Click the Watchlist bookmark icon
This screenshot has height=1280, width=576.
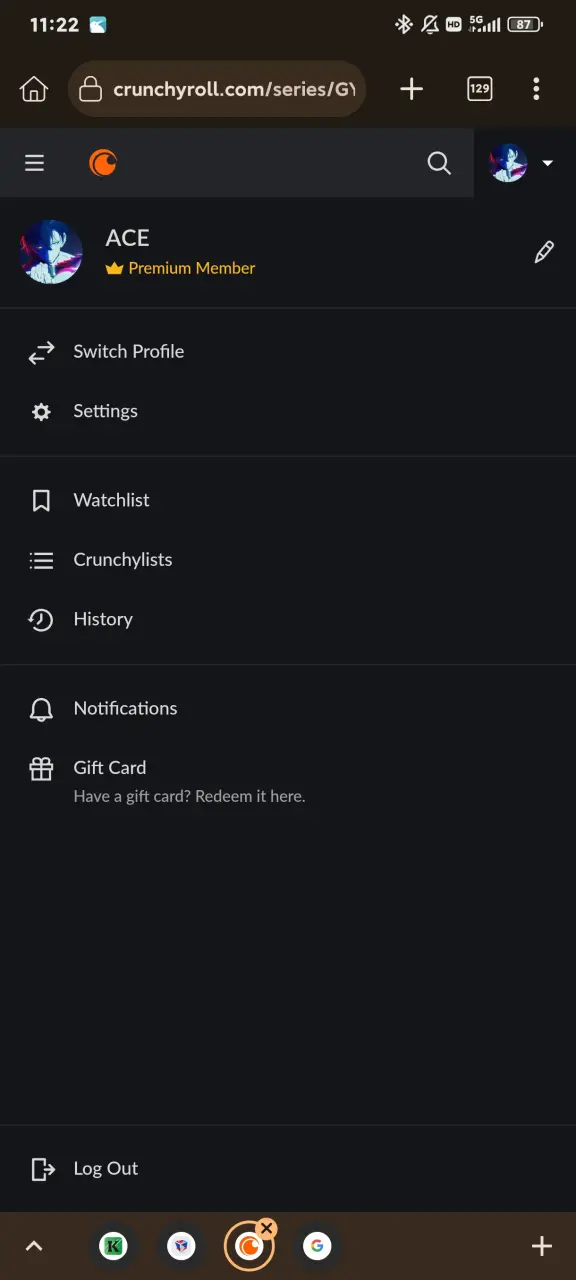pyautogui.click(x=41, y=501)
